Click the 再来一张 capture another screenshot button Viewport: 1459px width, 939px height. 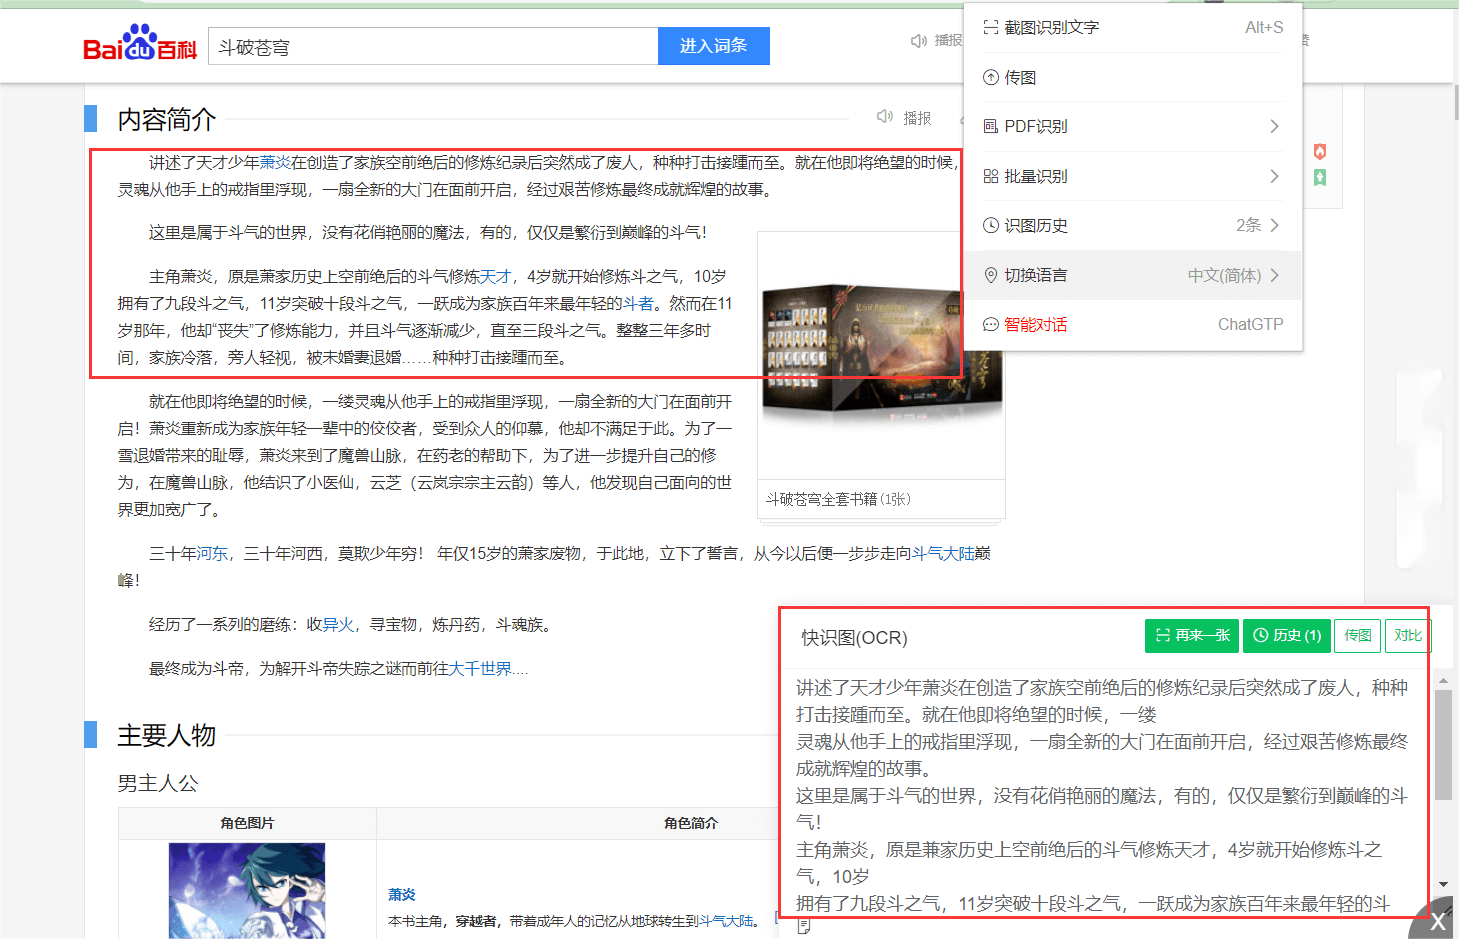1191,635
